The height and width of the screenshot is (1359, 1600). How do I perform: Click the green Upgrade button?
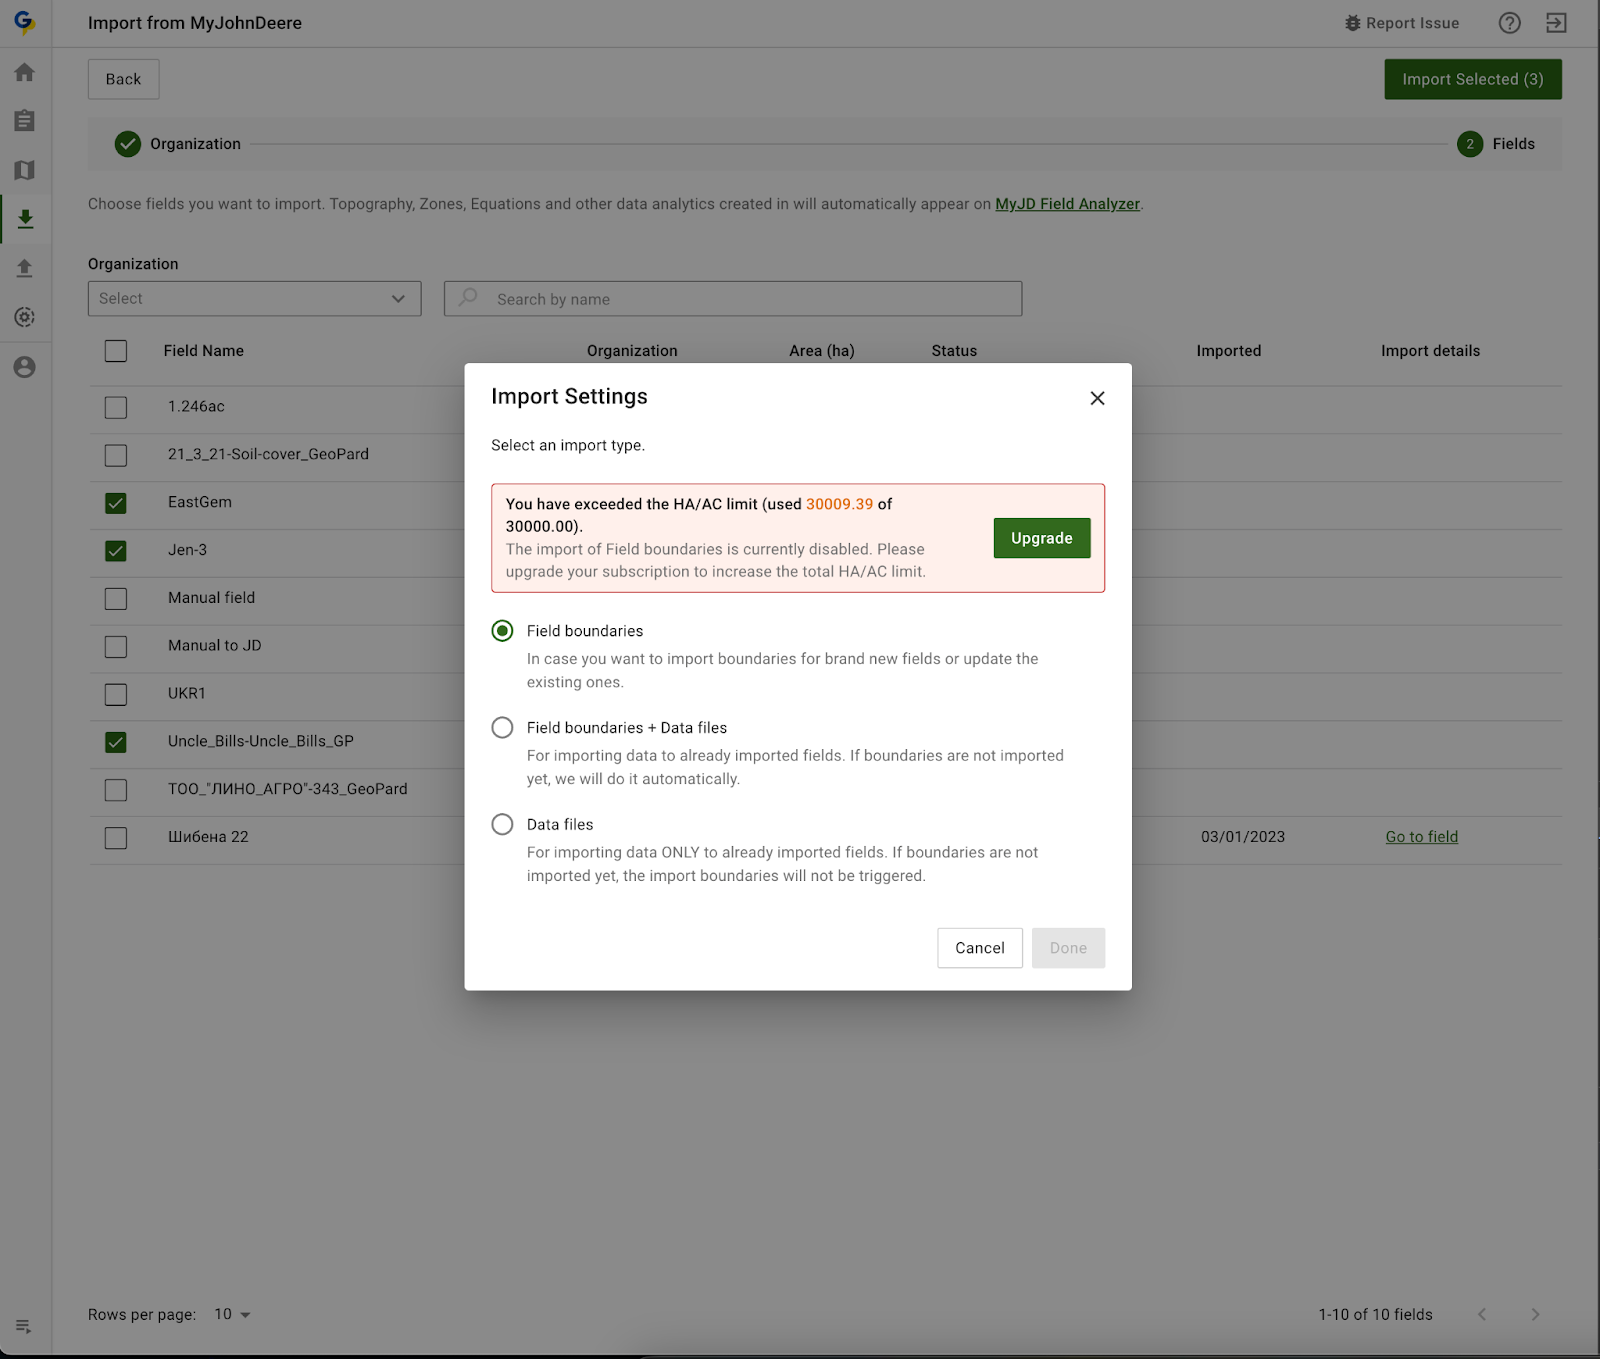click(x=1041, y=538)
